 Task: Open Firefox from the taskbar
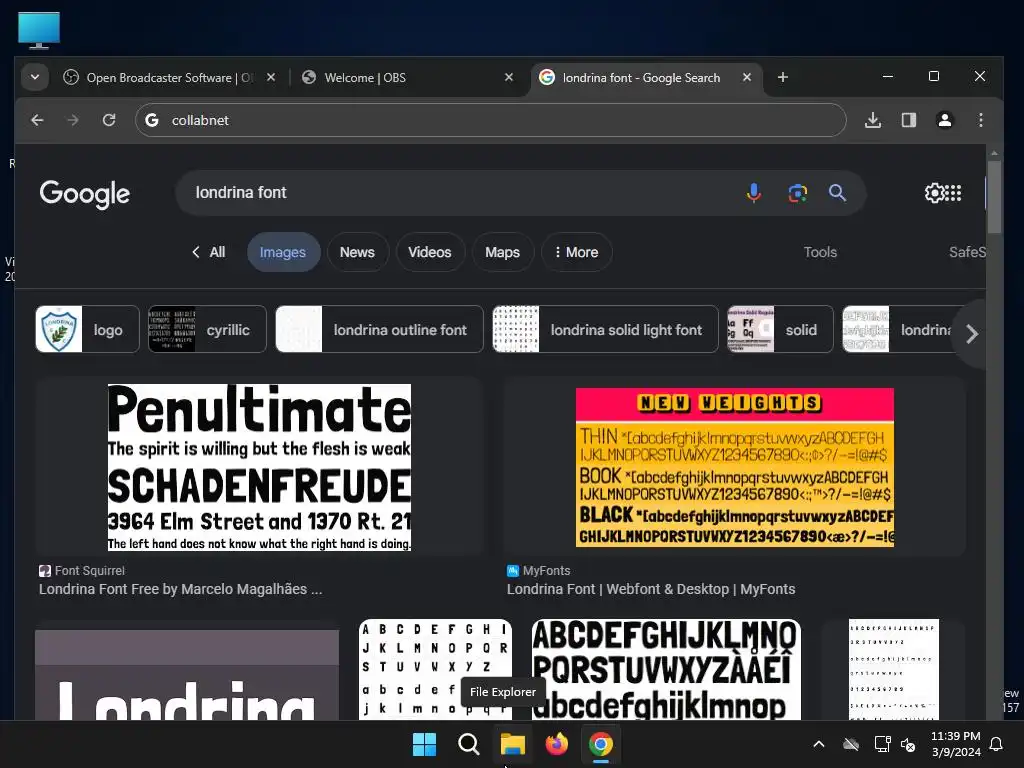[556, 744]
